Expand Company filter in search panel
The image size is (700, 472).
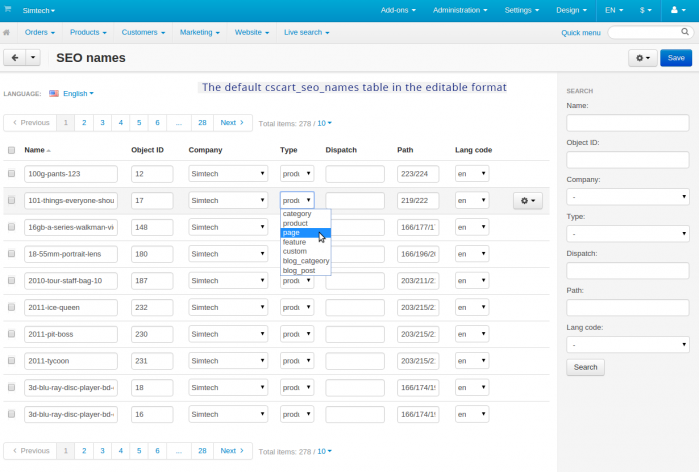point(628,197)
